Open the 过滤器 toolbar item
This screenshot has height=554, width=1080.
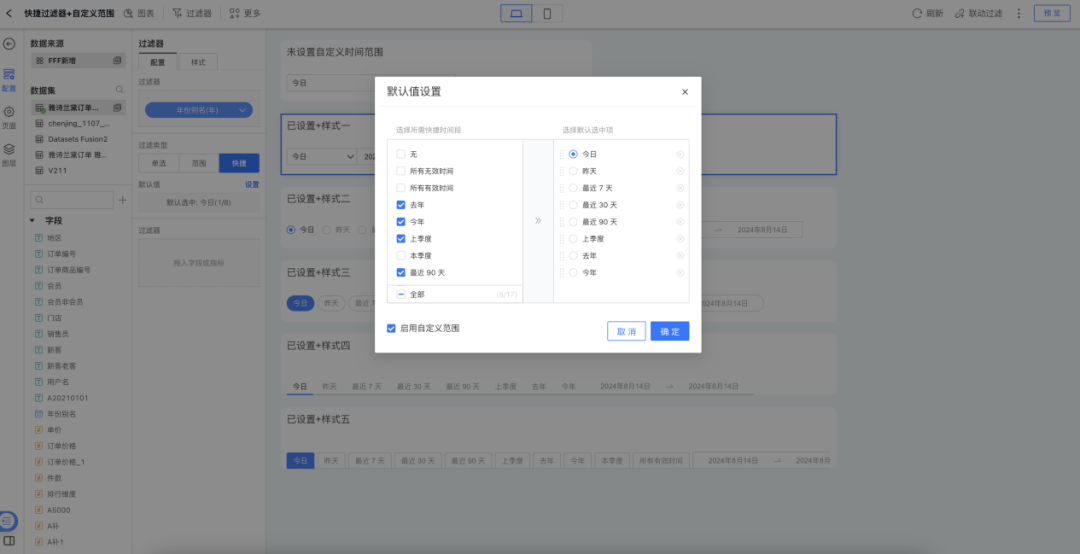point(191,13)
